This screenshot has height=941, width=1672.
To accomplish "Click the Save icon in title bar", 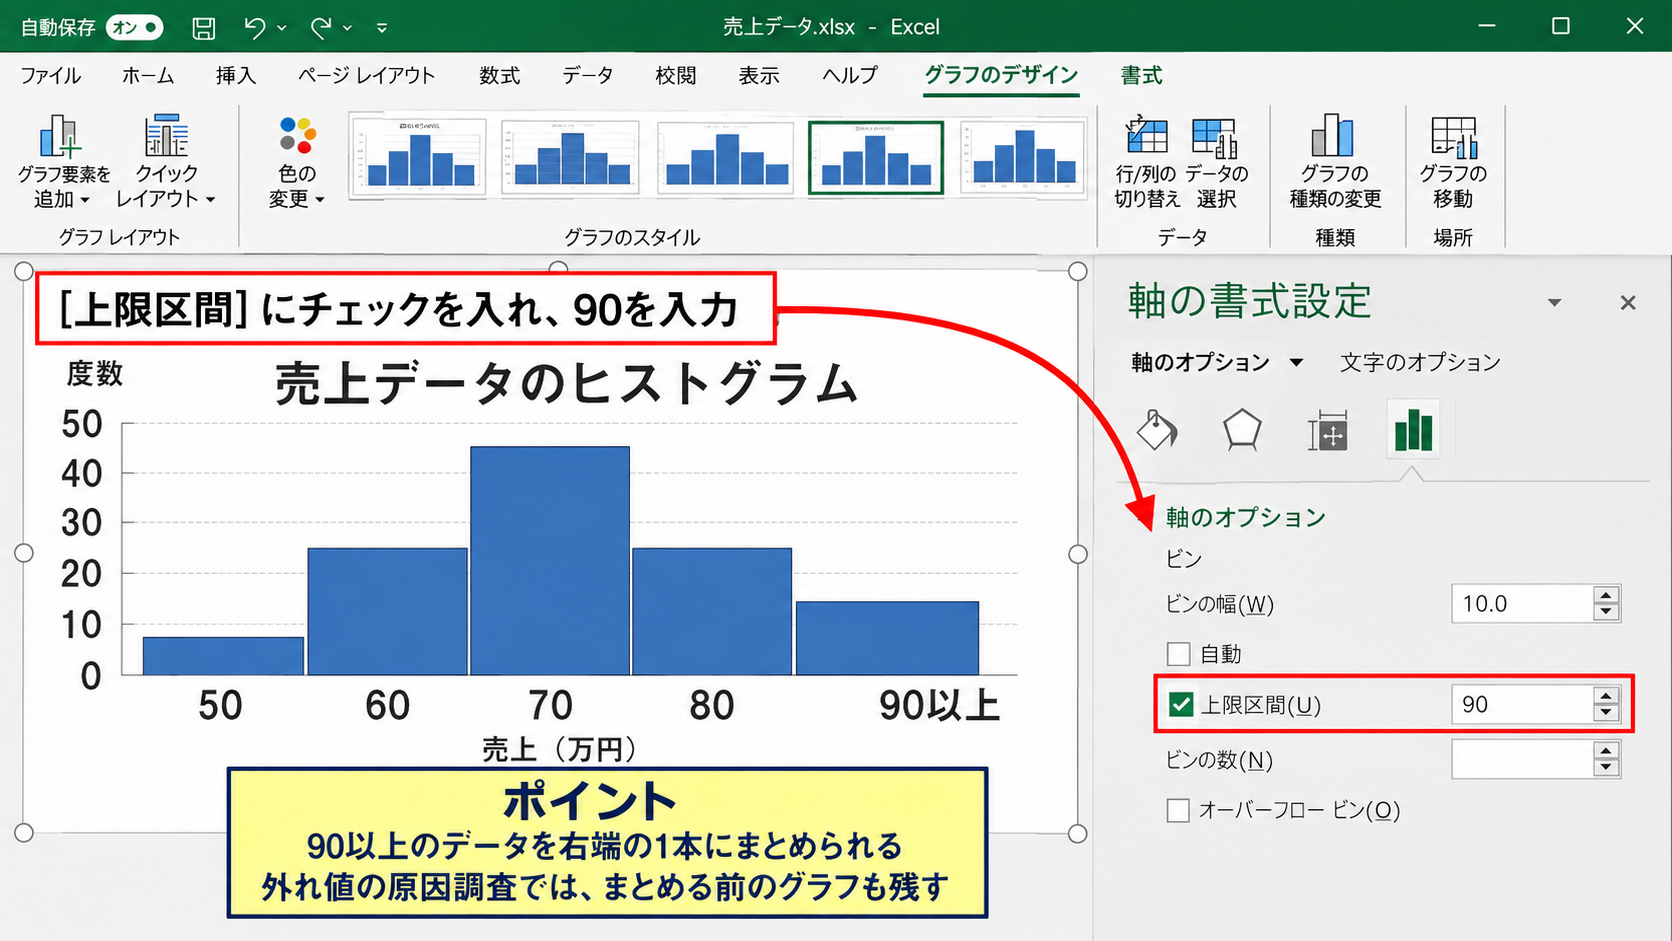I will tap(204, 28).
